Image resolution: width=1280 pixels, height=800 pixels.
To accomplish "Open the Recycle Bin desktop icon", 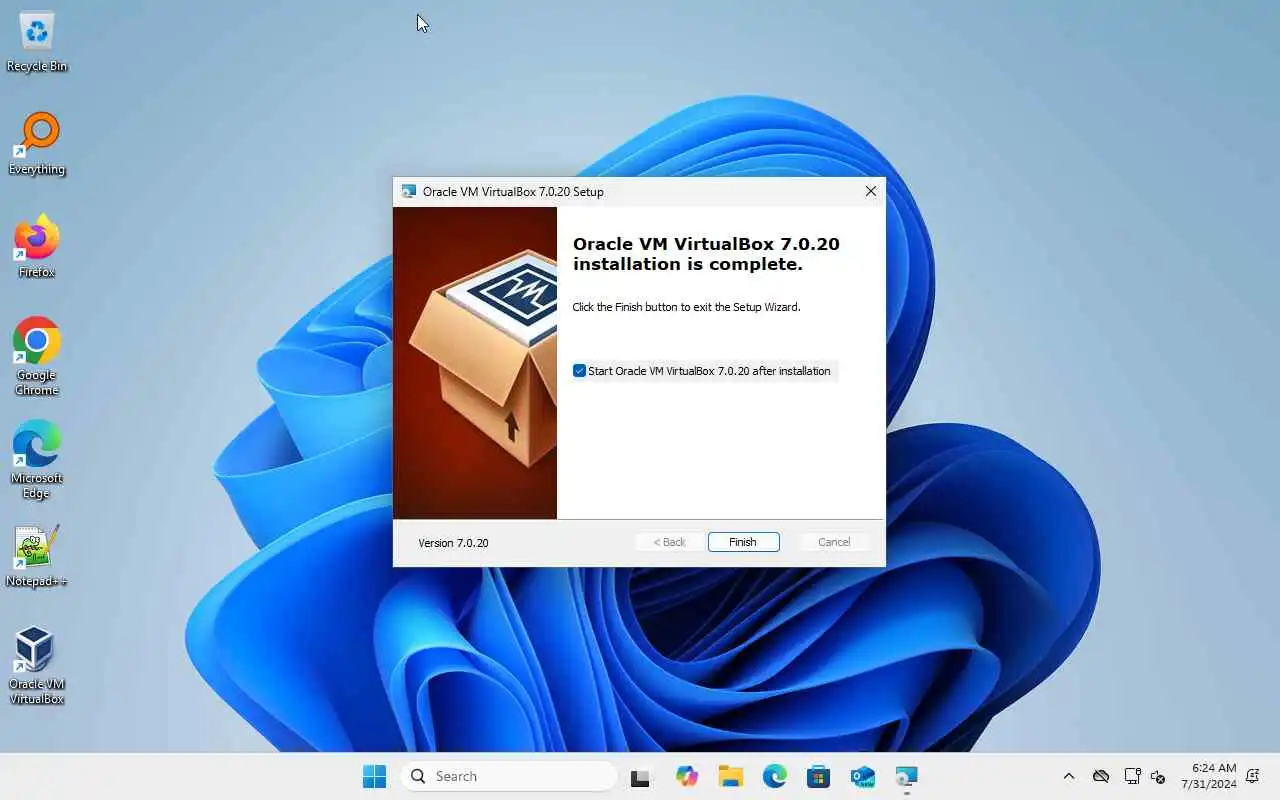I will [37, 43].
